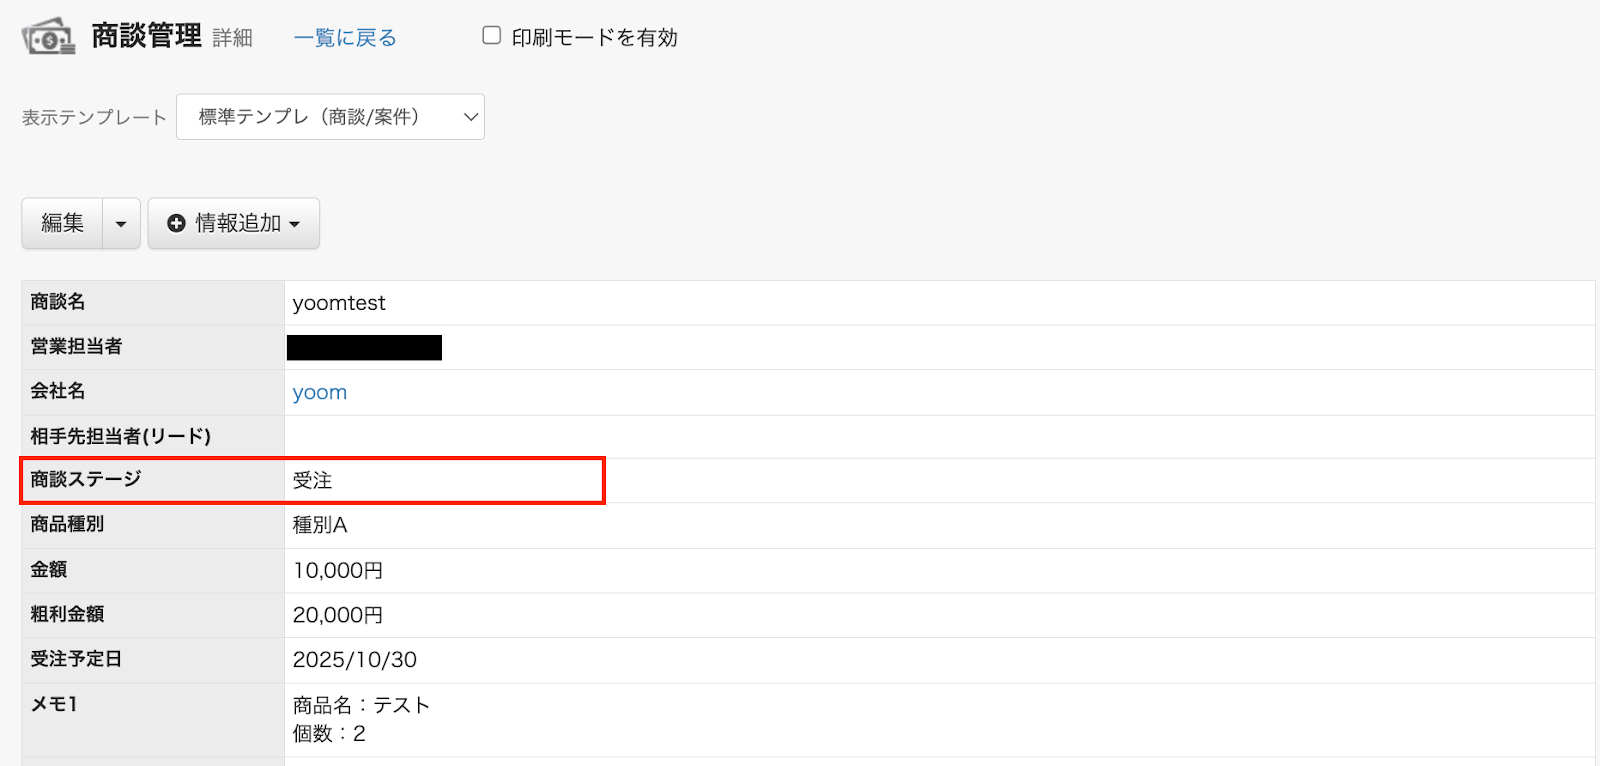Open the 情報追加 dropdown menu
Viewport: 1600px width, 766px height.
pyautogui.click(x=234, y=223)
